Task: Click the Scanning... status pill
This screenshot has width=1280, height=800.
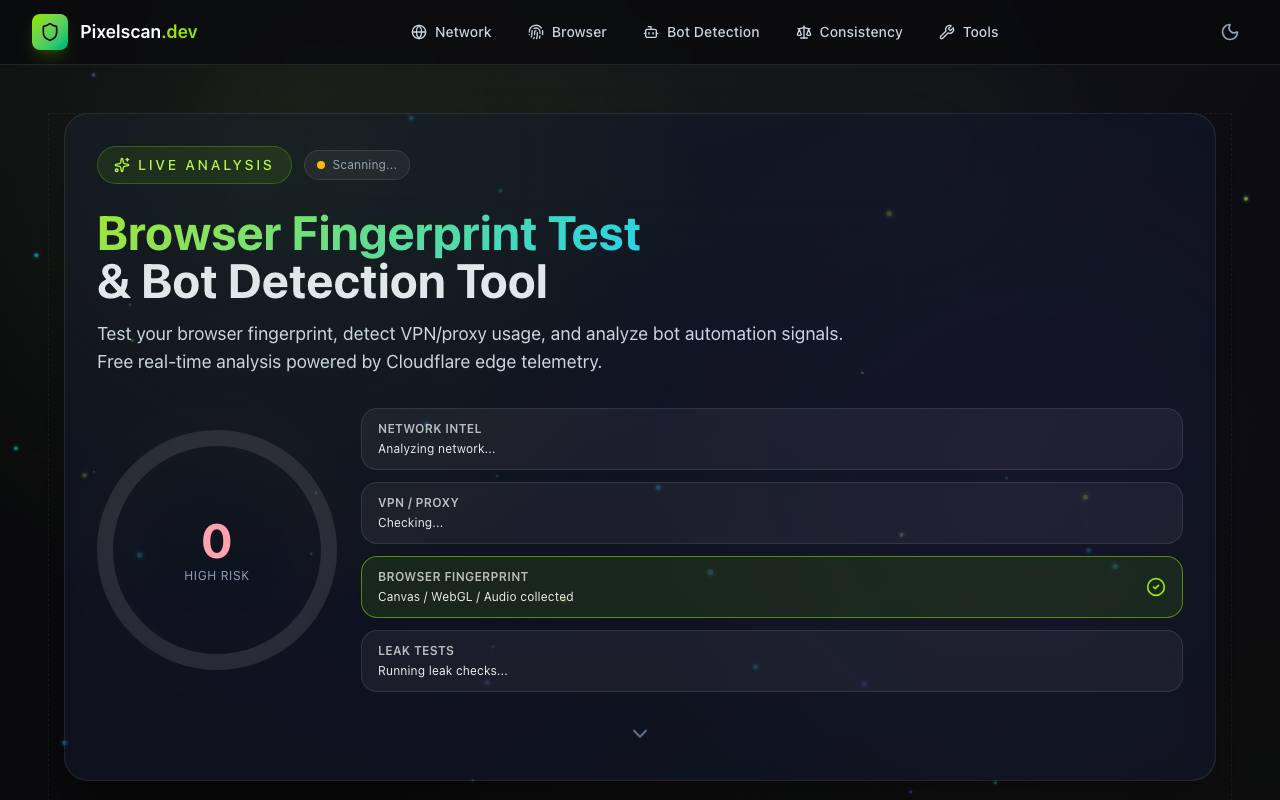Action: 357,165
